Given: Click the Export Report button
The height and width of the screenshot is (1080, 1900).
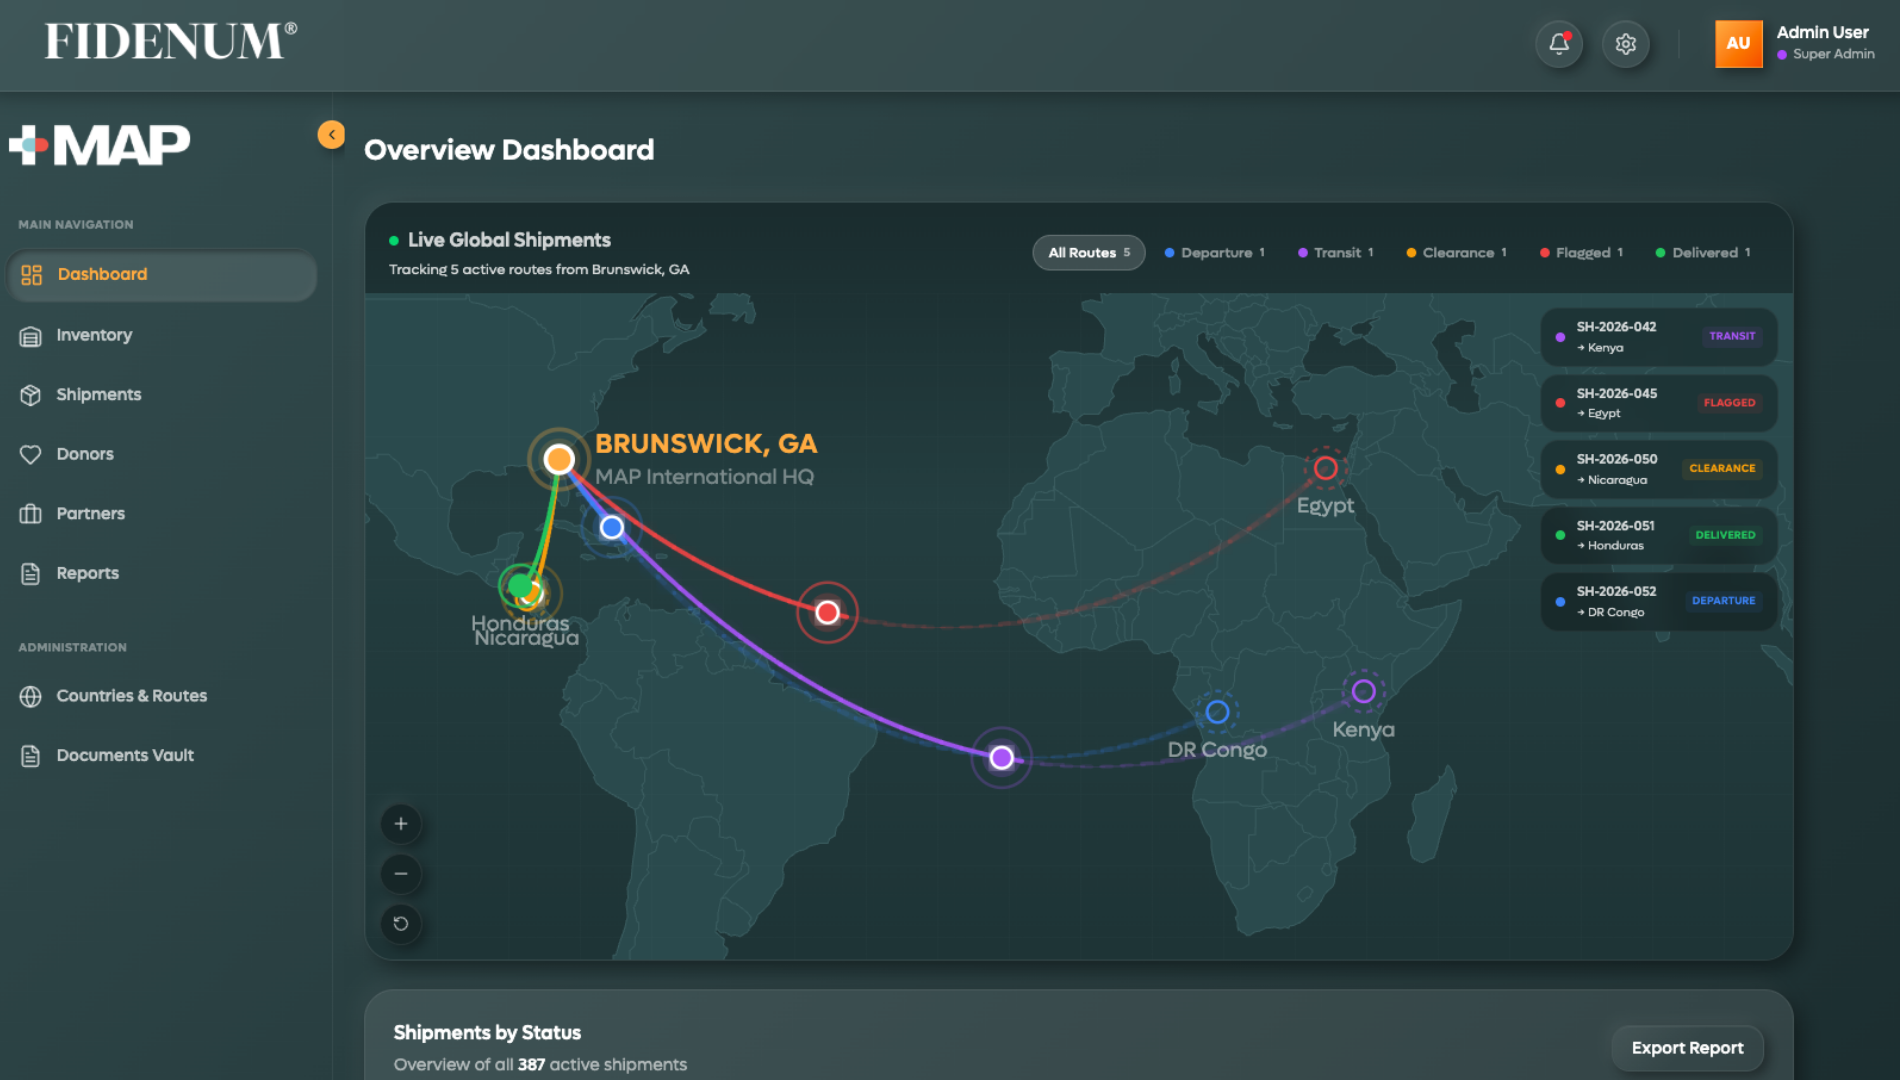Looking at the screenshot, I should point(1687,1047).
